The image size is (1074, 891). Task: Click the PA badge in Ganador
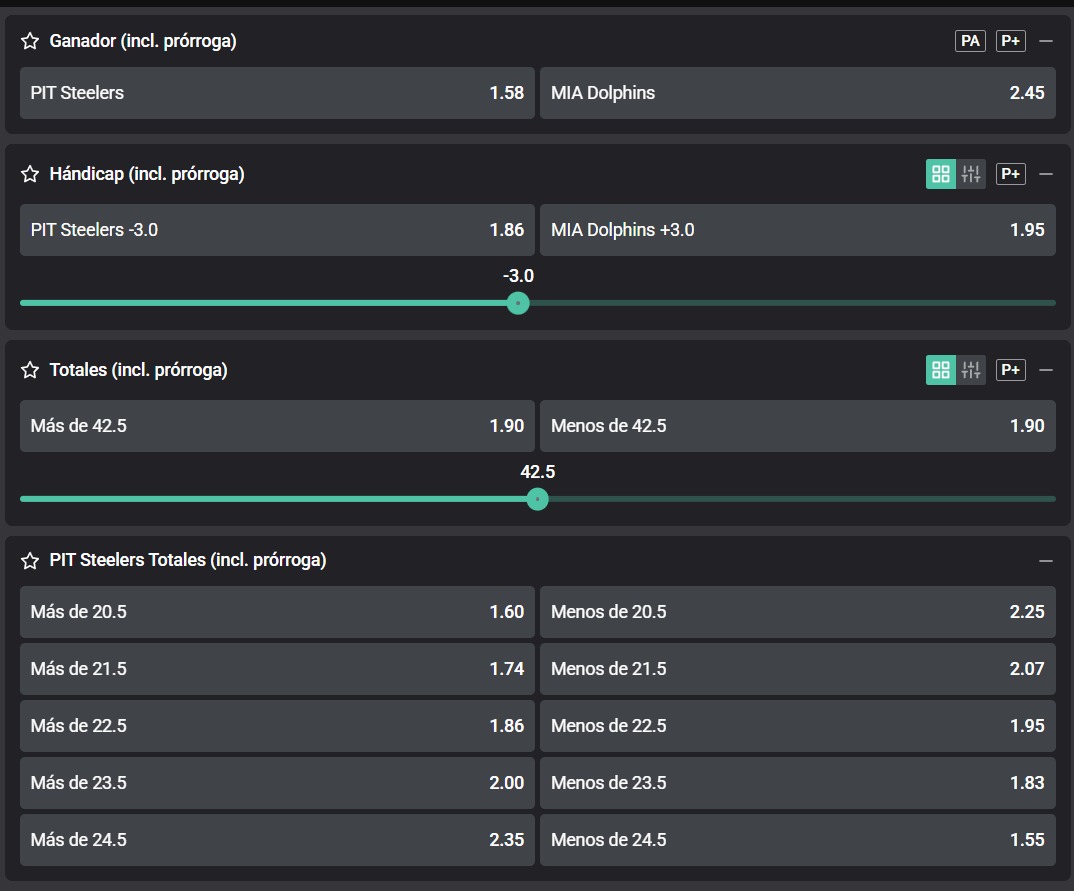970,41
